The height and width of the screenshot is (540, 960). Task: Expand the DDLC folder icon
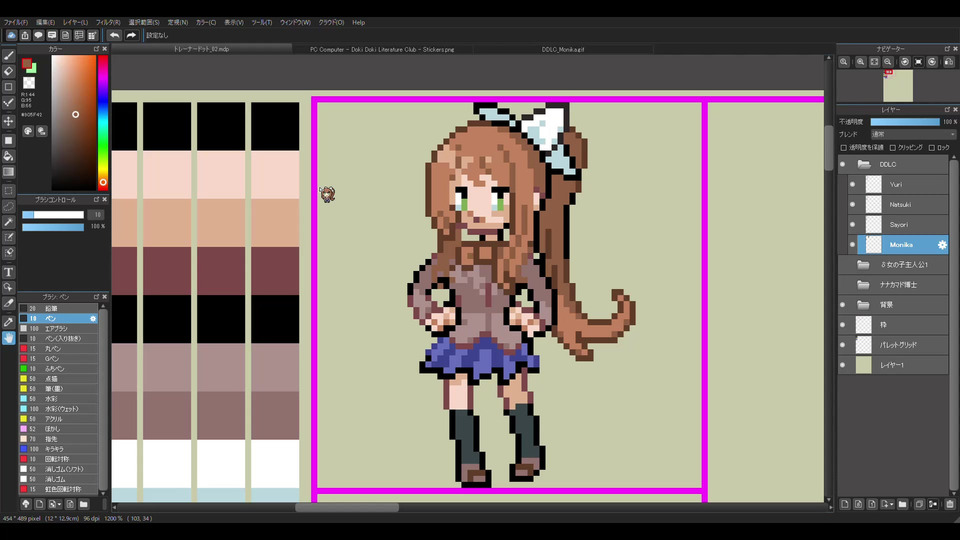point(864,164)
